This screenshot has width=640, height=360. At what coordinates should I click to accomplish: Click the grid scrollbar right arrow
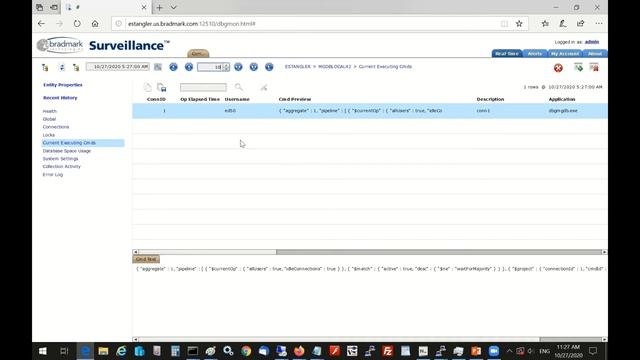point(604,252)
